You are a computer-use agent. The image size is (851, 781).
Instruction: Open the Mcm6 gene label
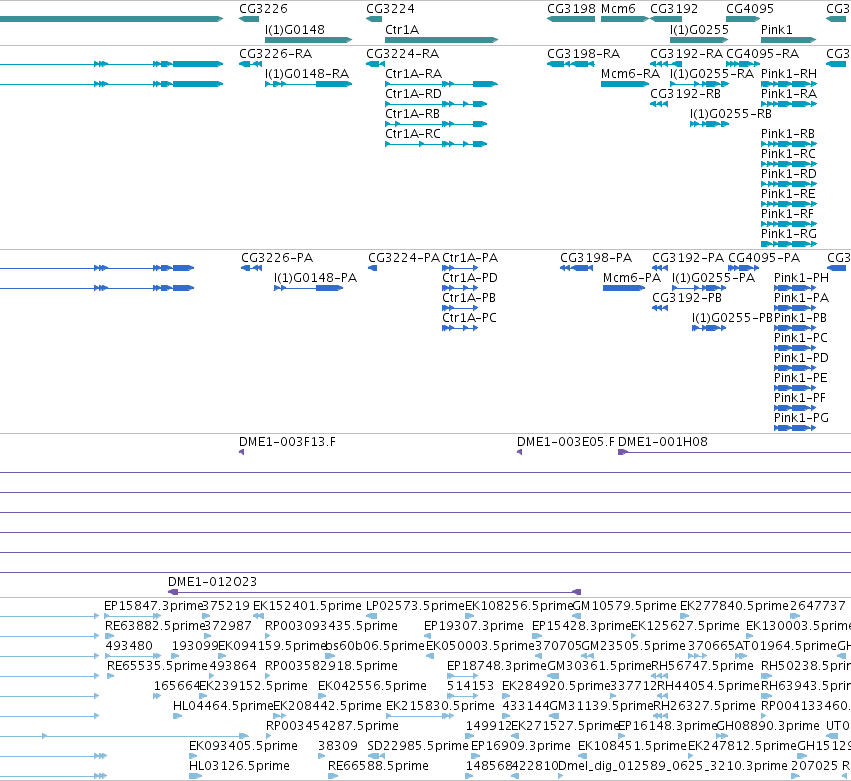coord(618,9)
